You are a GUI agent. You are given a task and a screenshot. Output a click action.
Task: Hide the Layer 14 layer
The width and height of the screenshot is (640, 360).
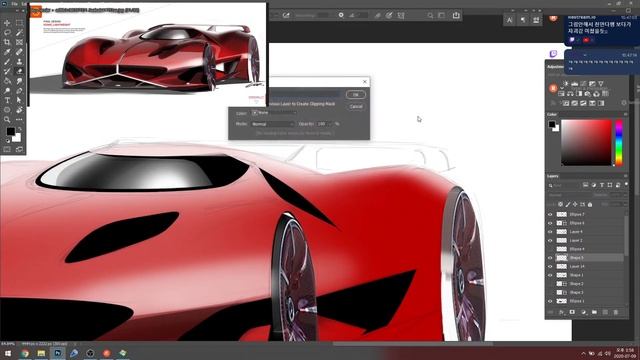[x=550, y=267]
